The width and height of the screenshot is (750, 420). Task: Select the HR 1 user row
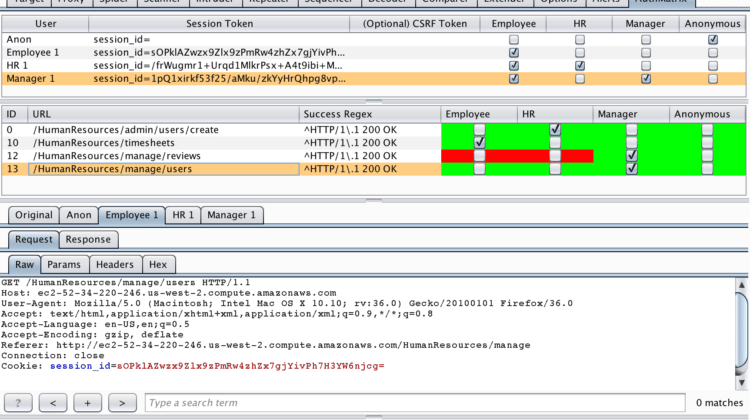[x=374, y=66]
